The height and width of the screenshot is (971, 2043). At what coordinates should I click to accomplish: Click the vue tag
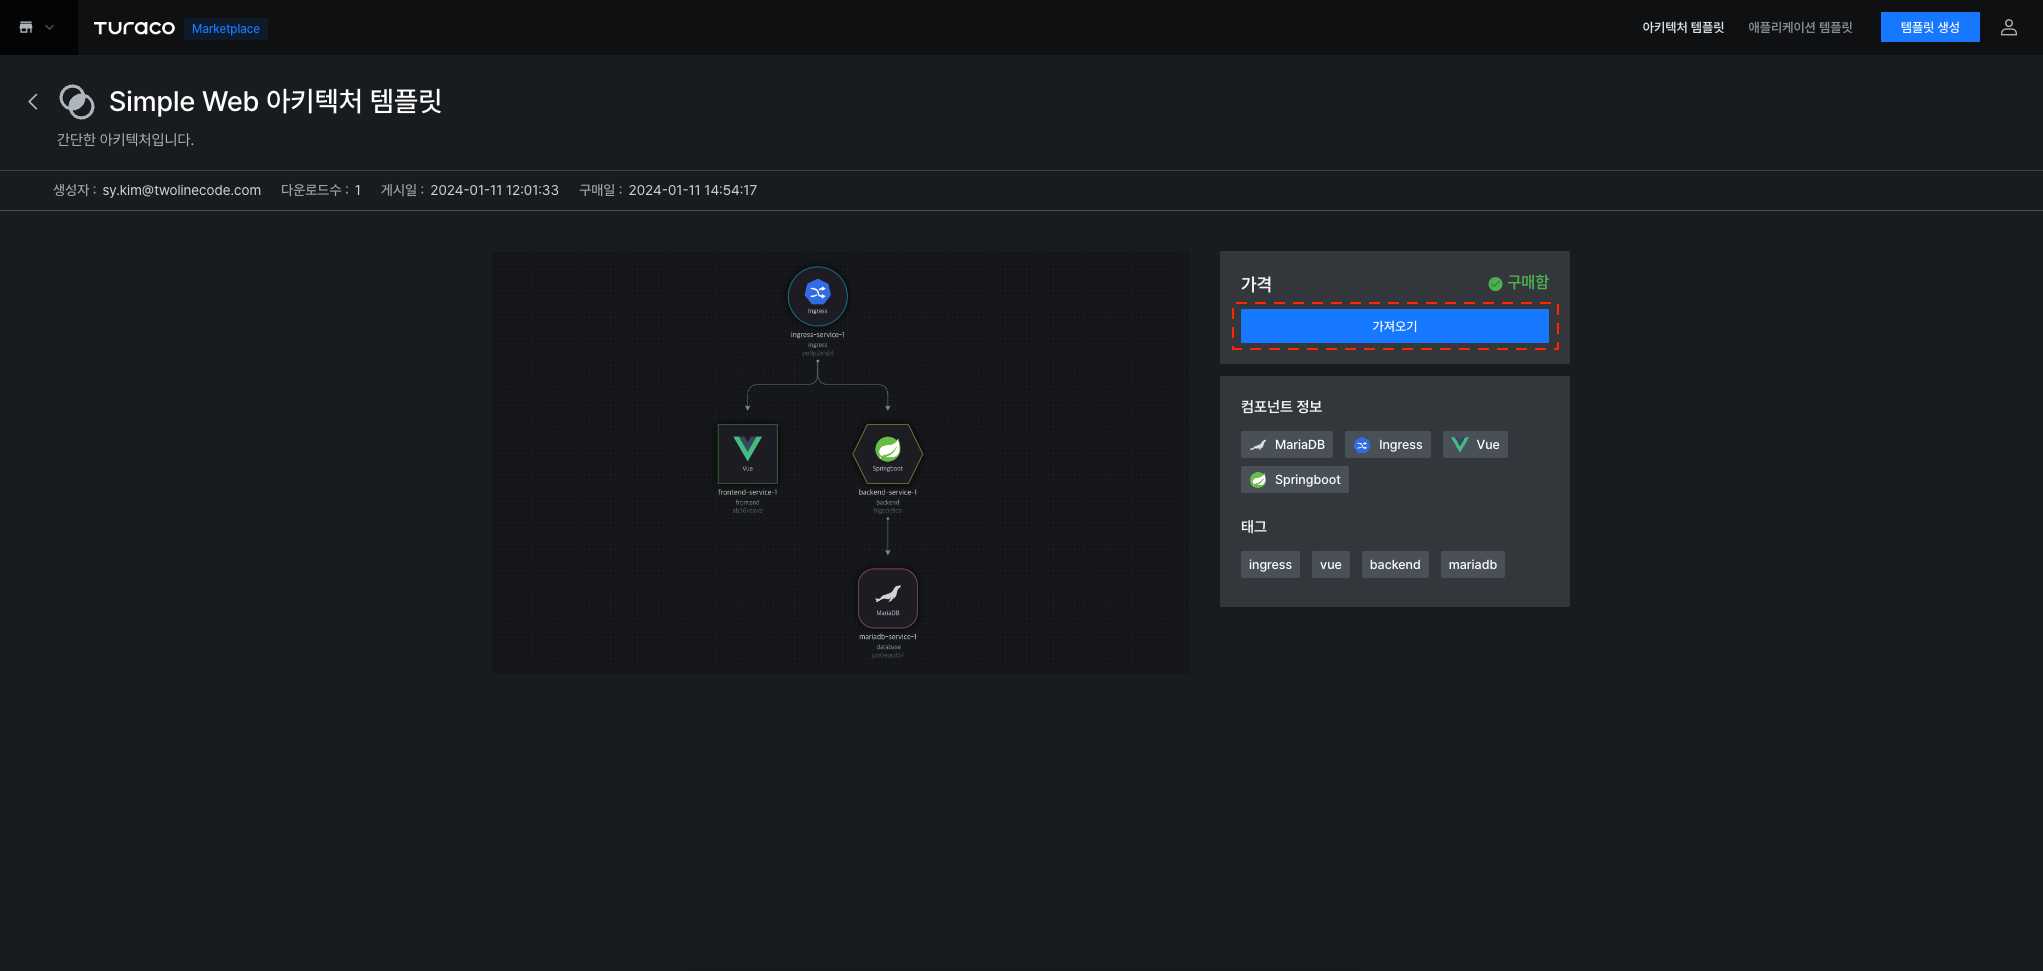pos(1331,565)
